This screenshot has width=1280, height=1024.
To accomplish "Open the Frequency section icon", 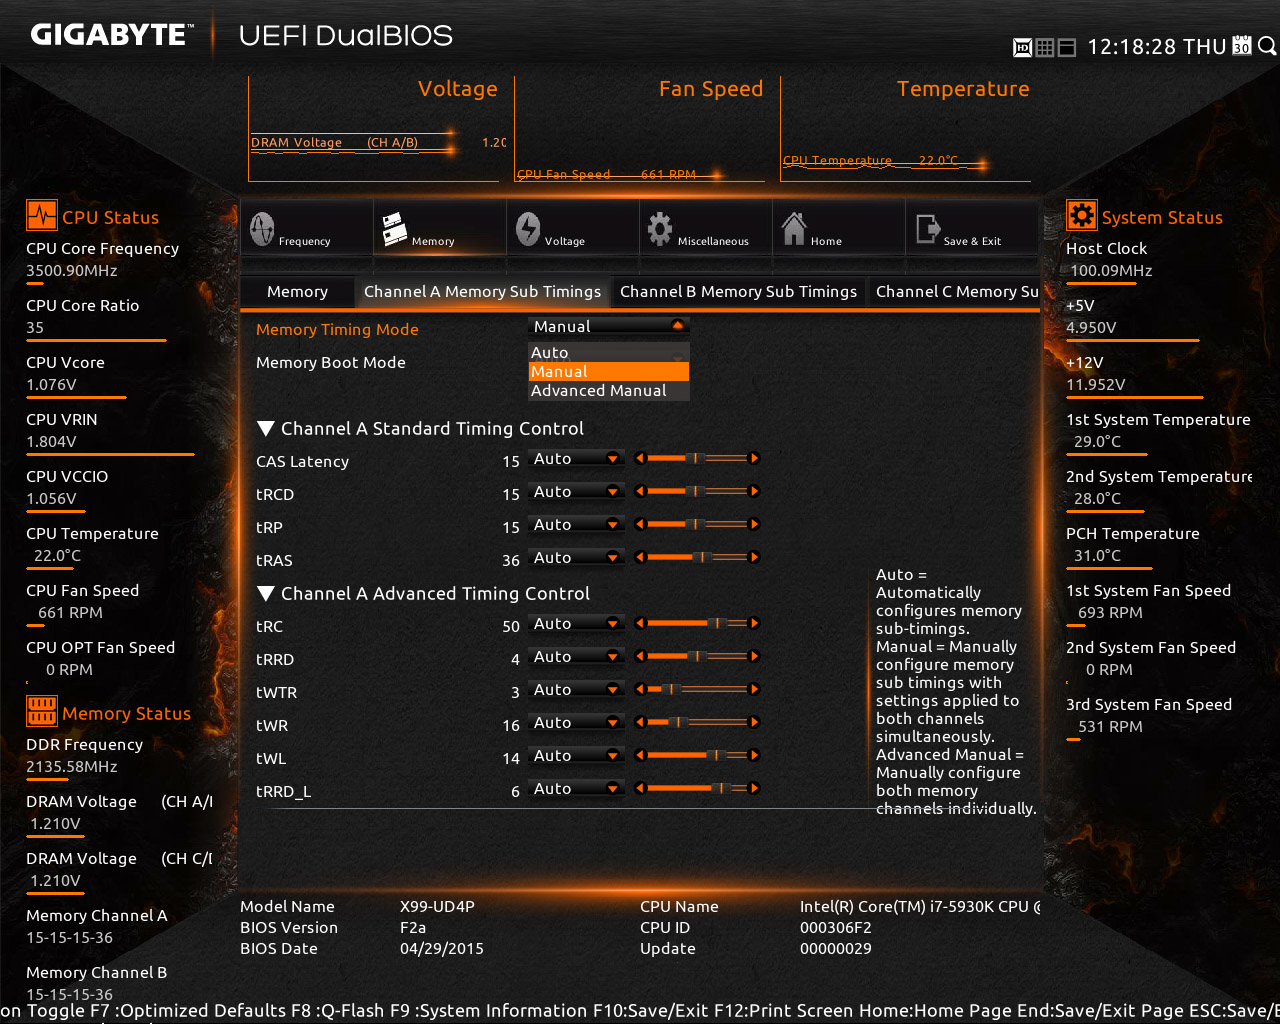I will 262,229.
